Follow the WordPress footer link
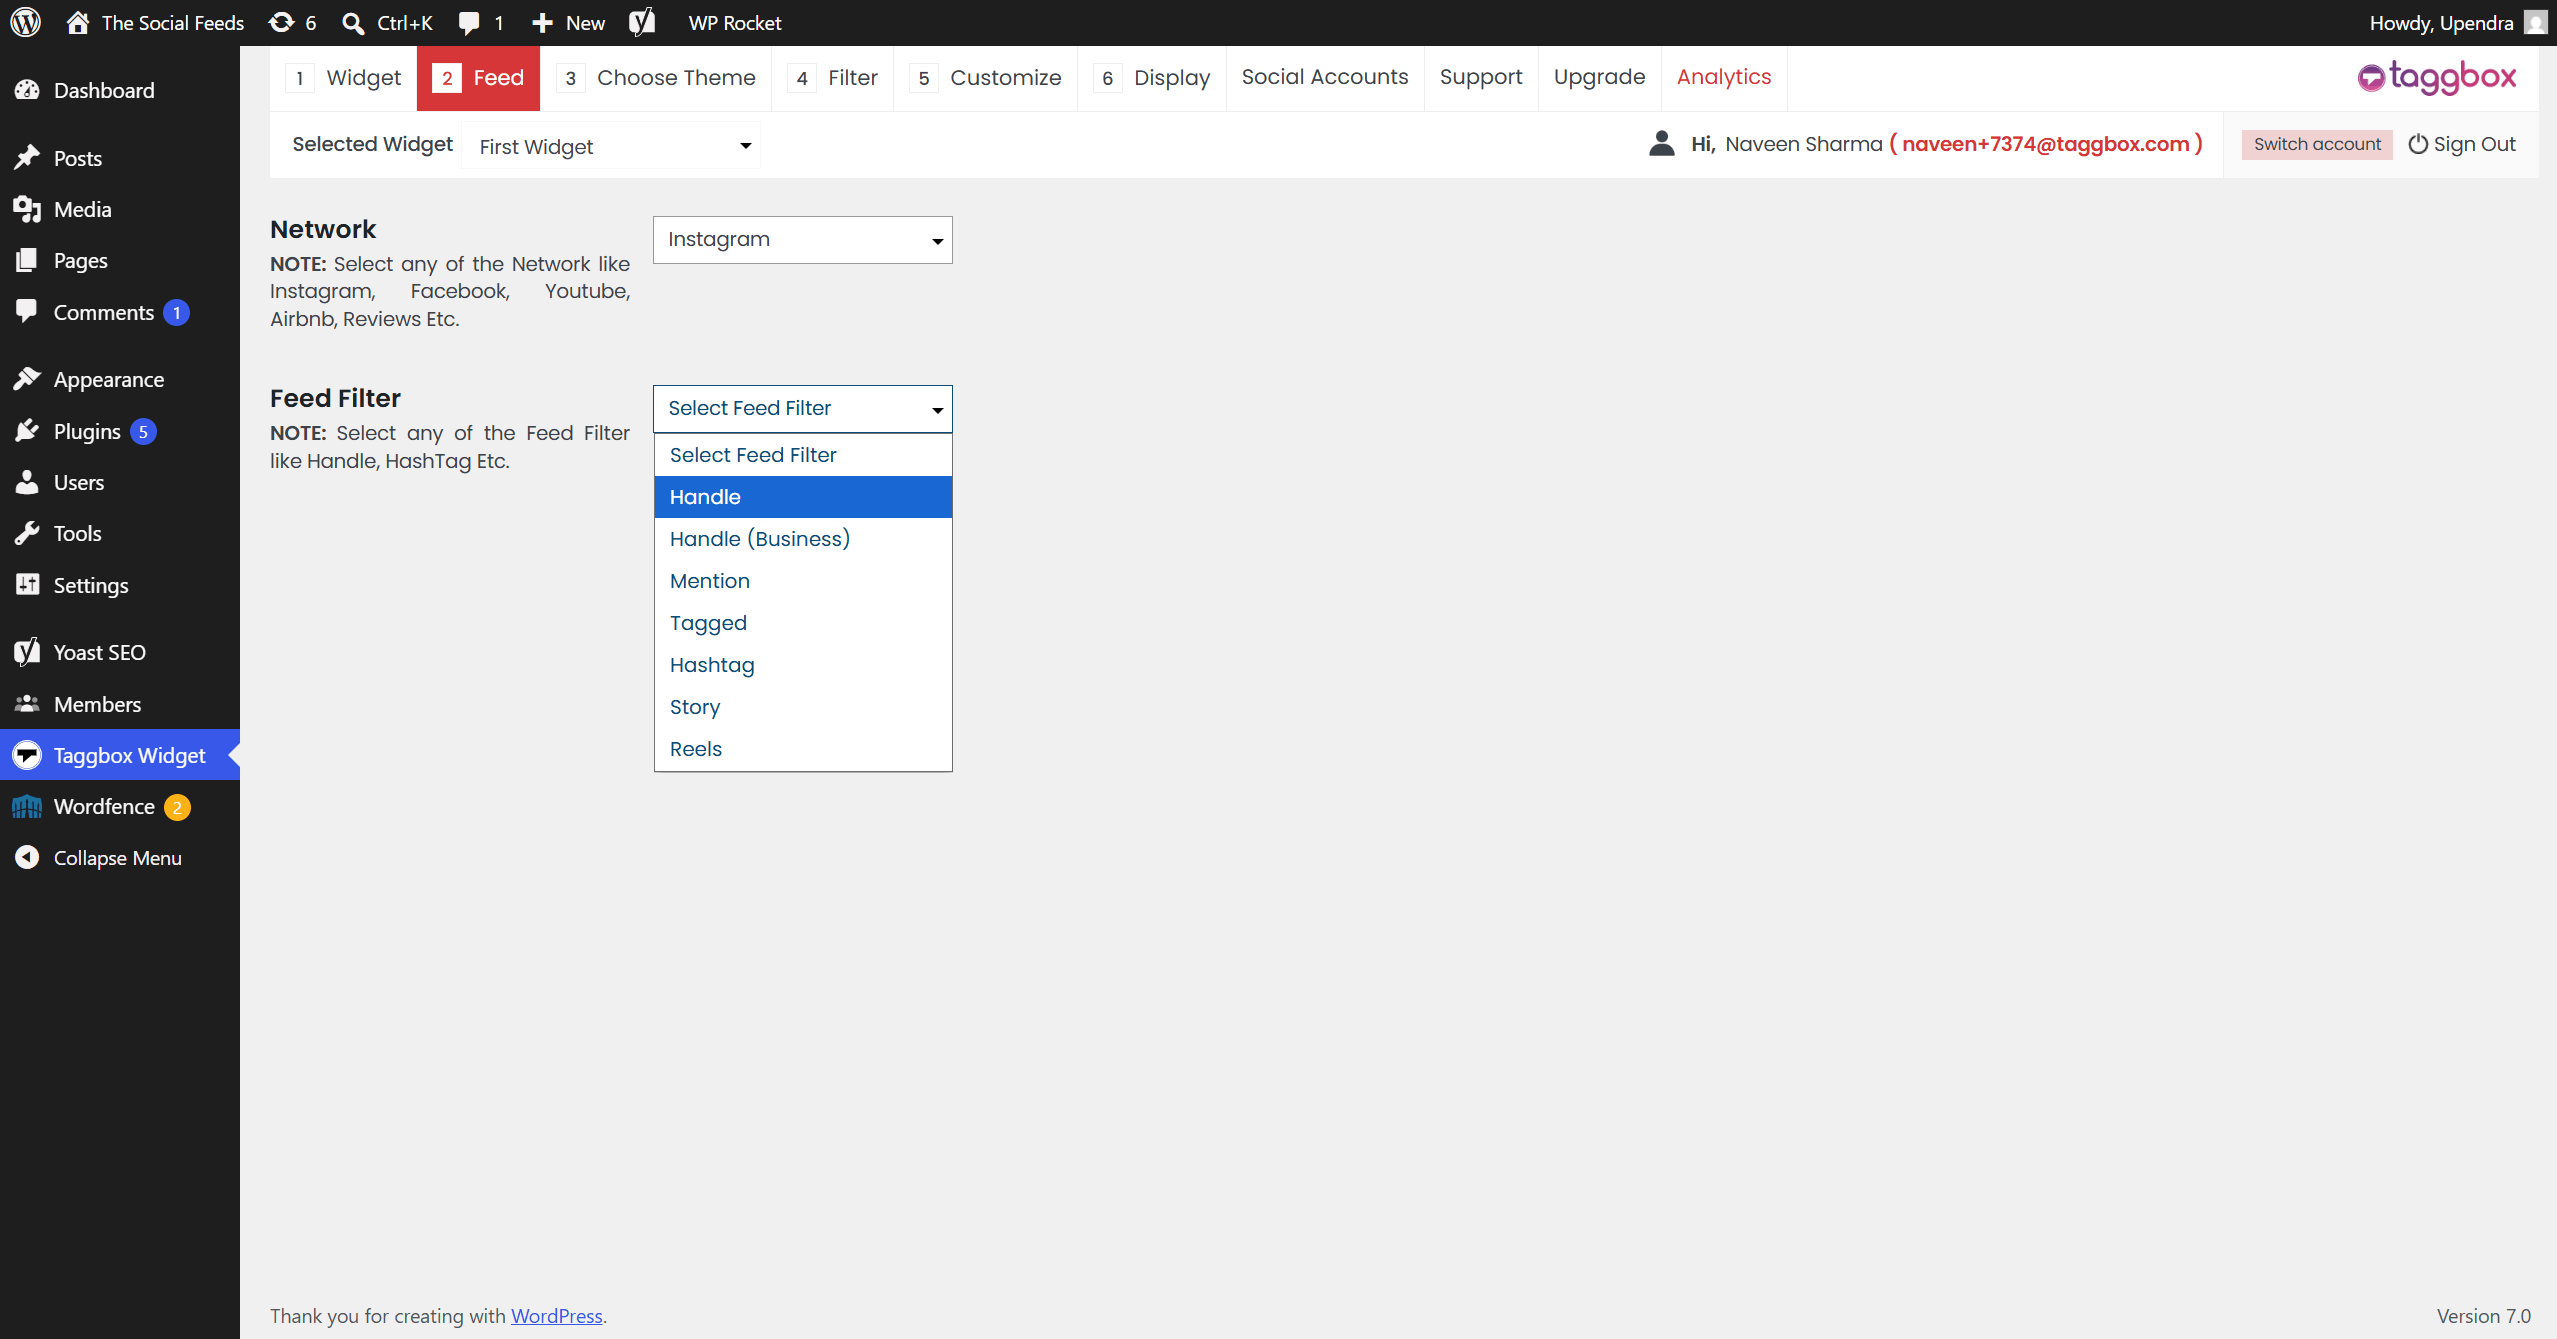 pos(557,1316)
